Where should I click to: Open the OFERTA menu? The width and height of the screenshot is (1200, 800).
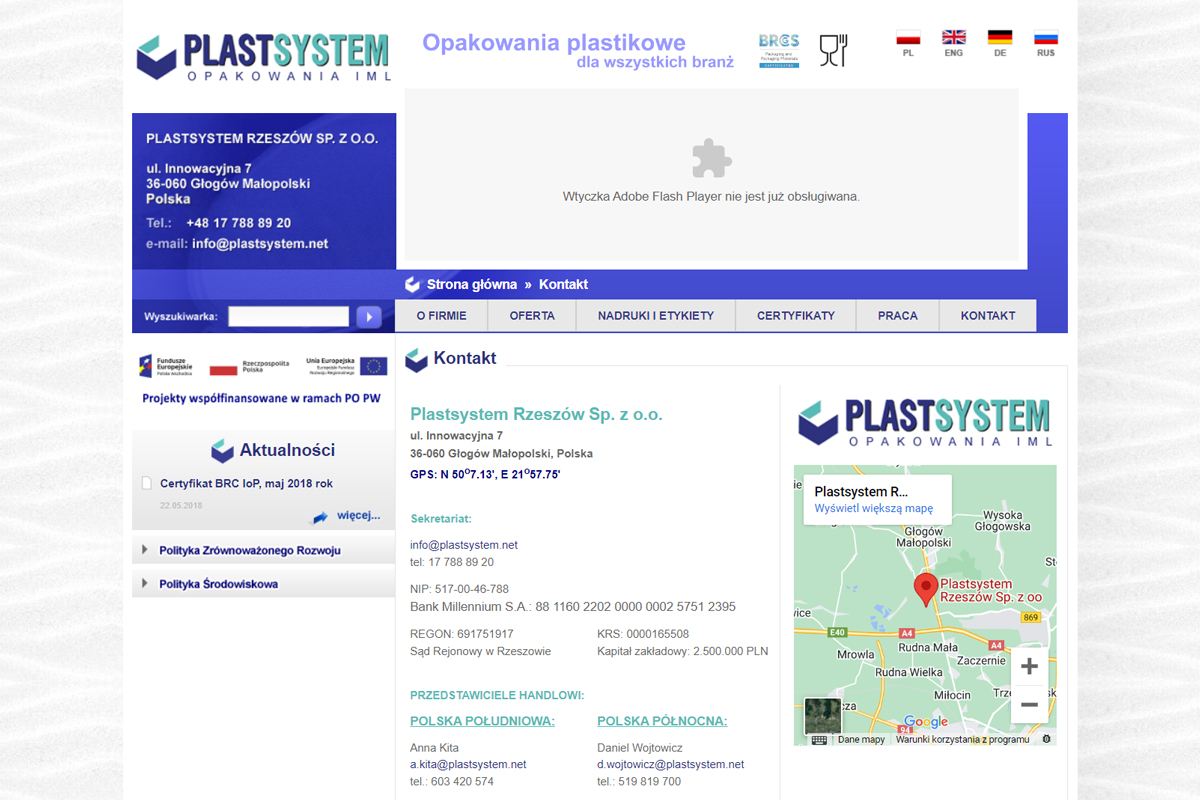click(x=532, y=316)
